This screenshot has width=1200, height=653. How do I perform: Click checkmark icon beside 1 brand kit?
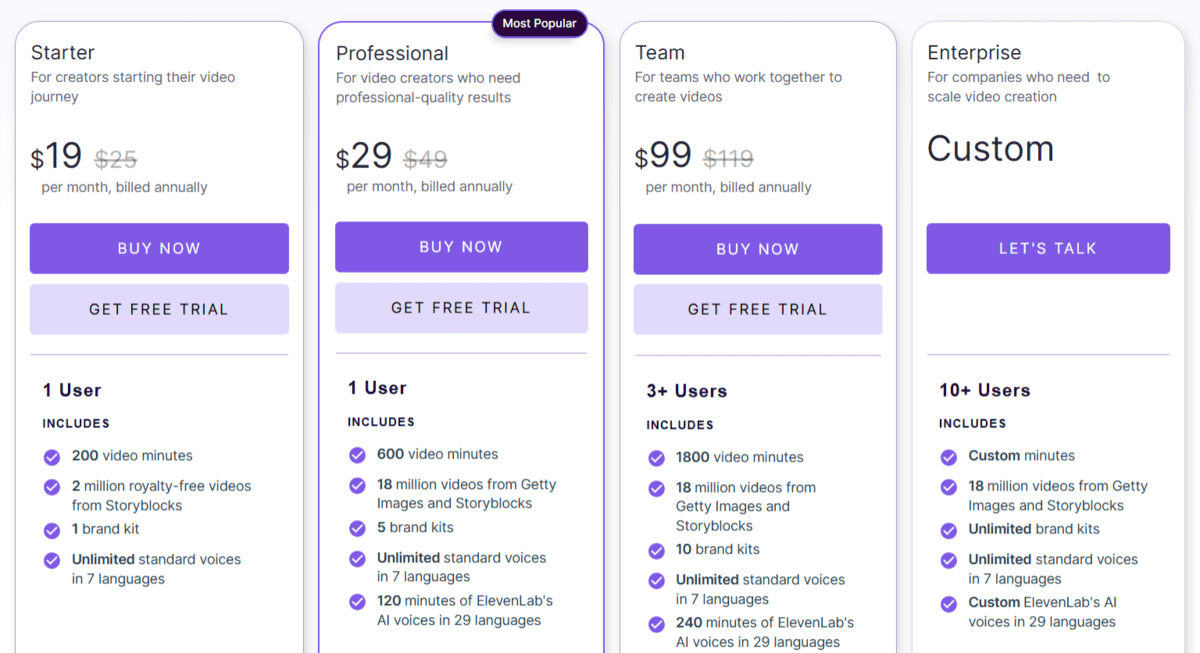click(x=52, y=530)
